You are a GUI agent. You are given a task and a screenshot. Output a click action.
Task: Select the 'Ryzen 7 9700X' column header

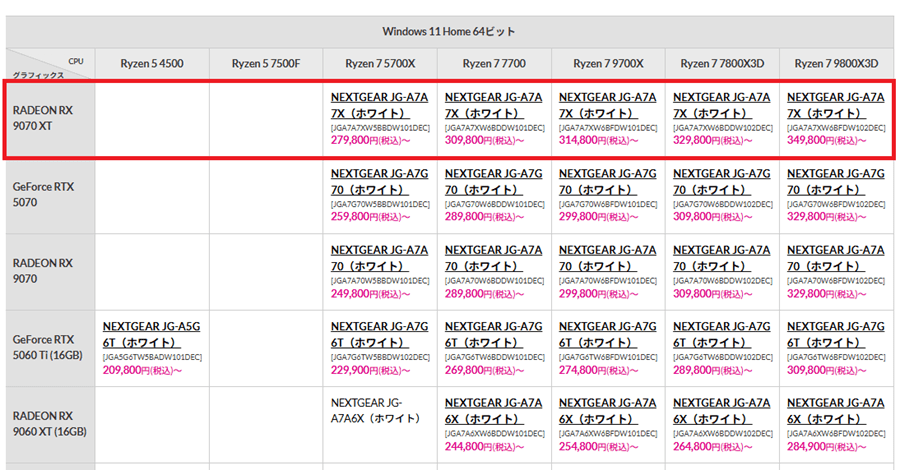pos(608,64)
